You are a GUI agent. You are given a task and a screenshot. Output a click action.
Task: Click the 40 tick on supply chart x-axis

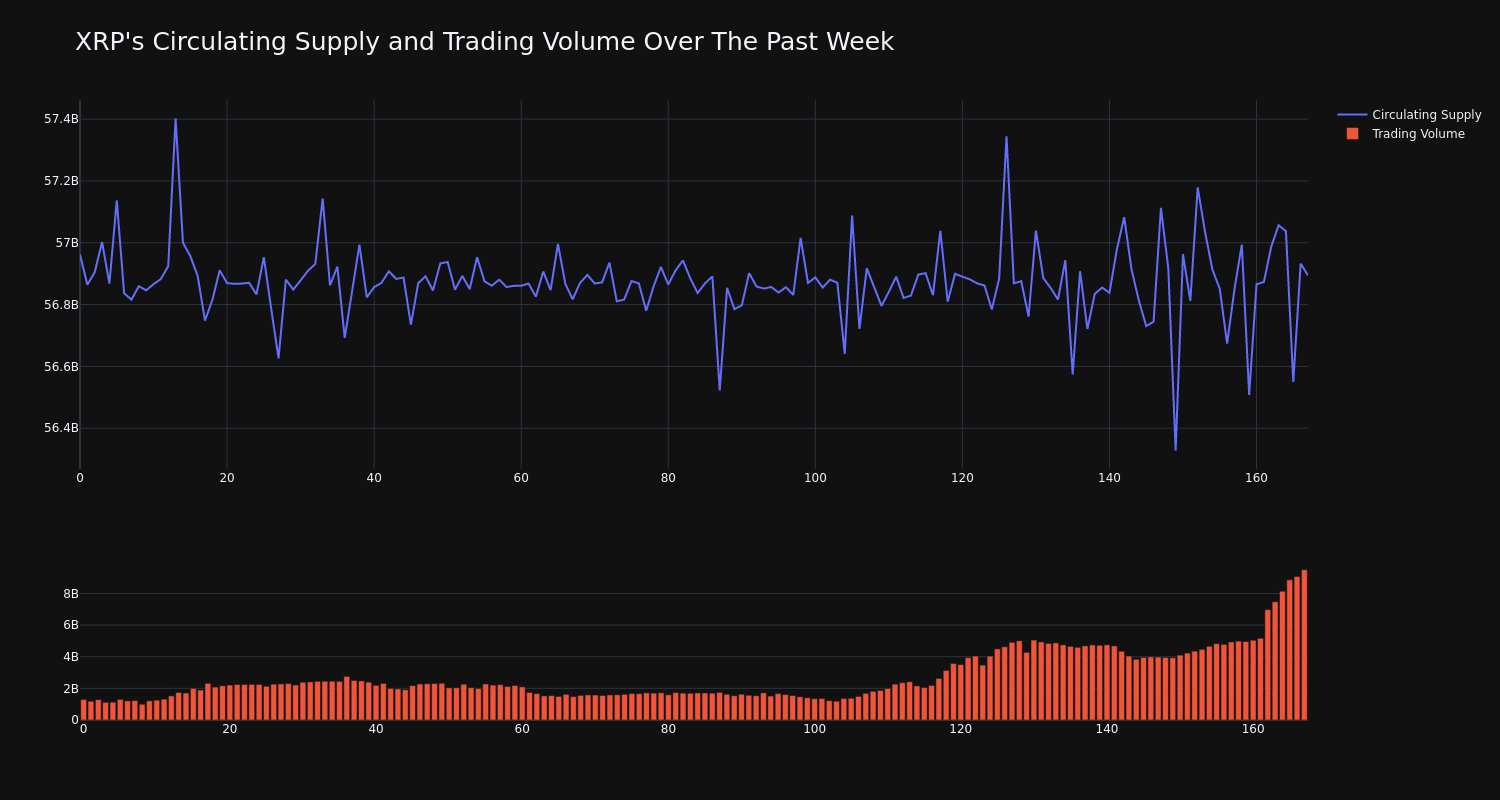pyautogui.click(x=374, y=478)
